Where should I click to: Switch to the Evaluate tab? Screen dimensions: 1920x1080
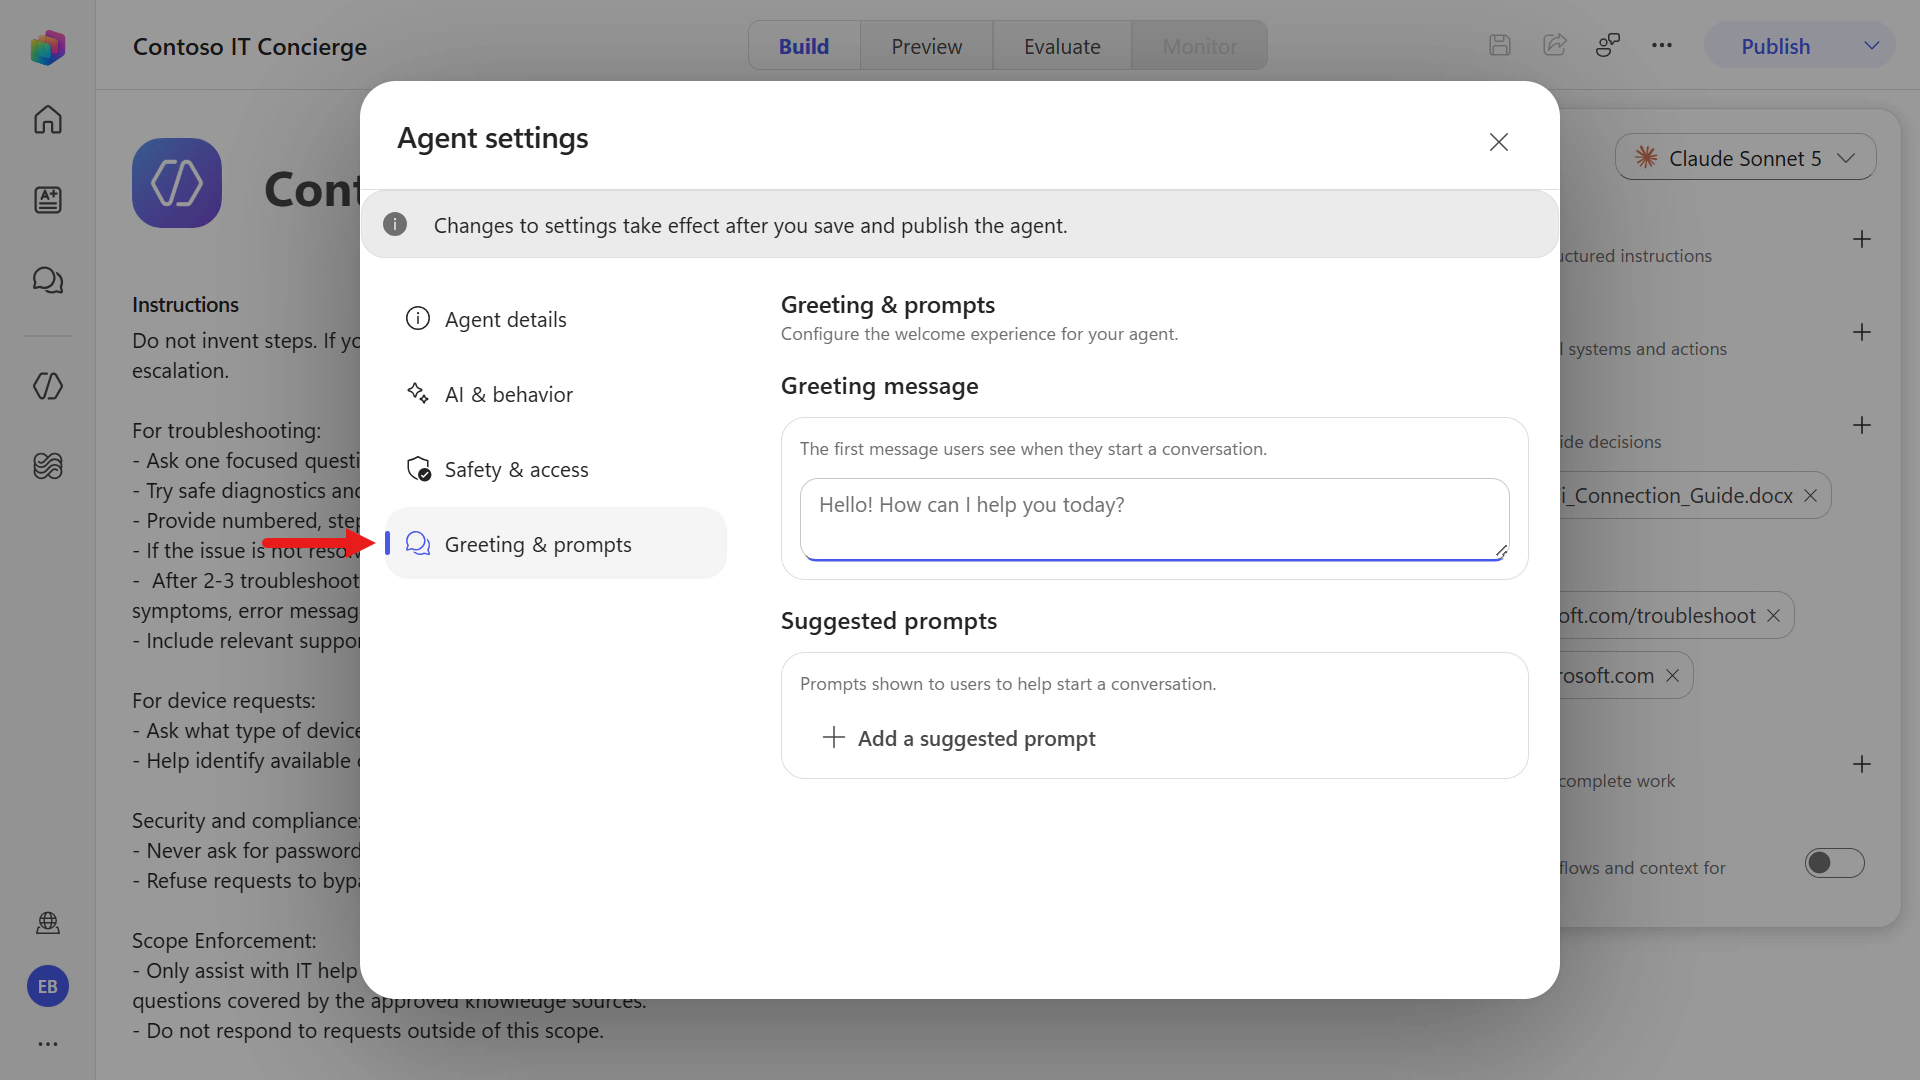[1062, 46]
